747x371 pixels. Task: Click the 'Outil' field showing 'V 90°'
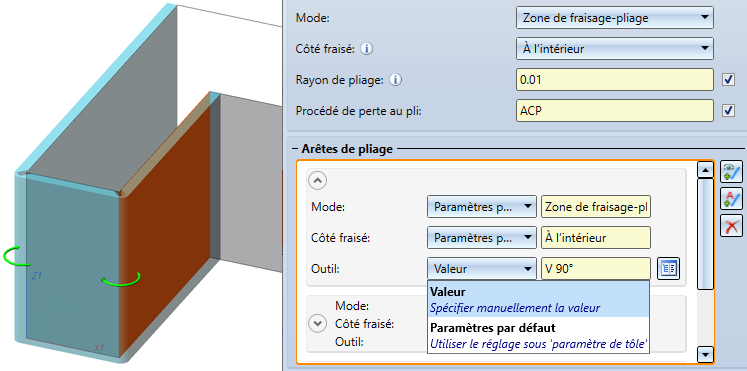pyautogui.click(x=596, y=269)
